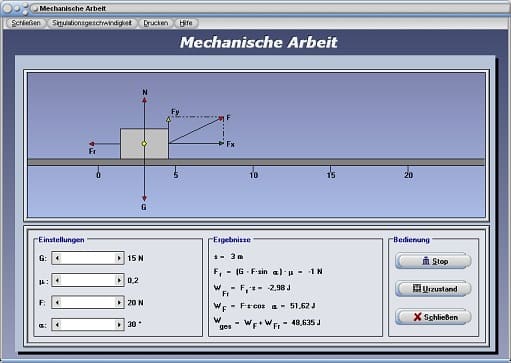Decrease μ with the left scrollbar arrow

[57, 280]
